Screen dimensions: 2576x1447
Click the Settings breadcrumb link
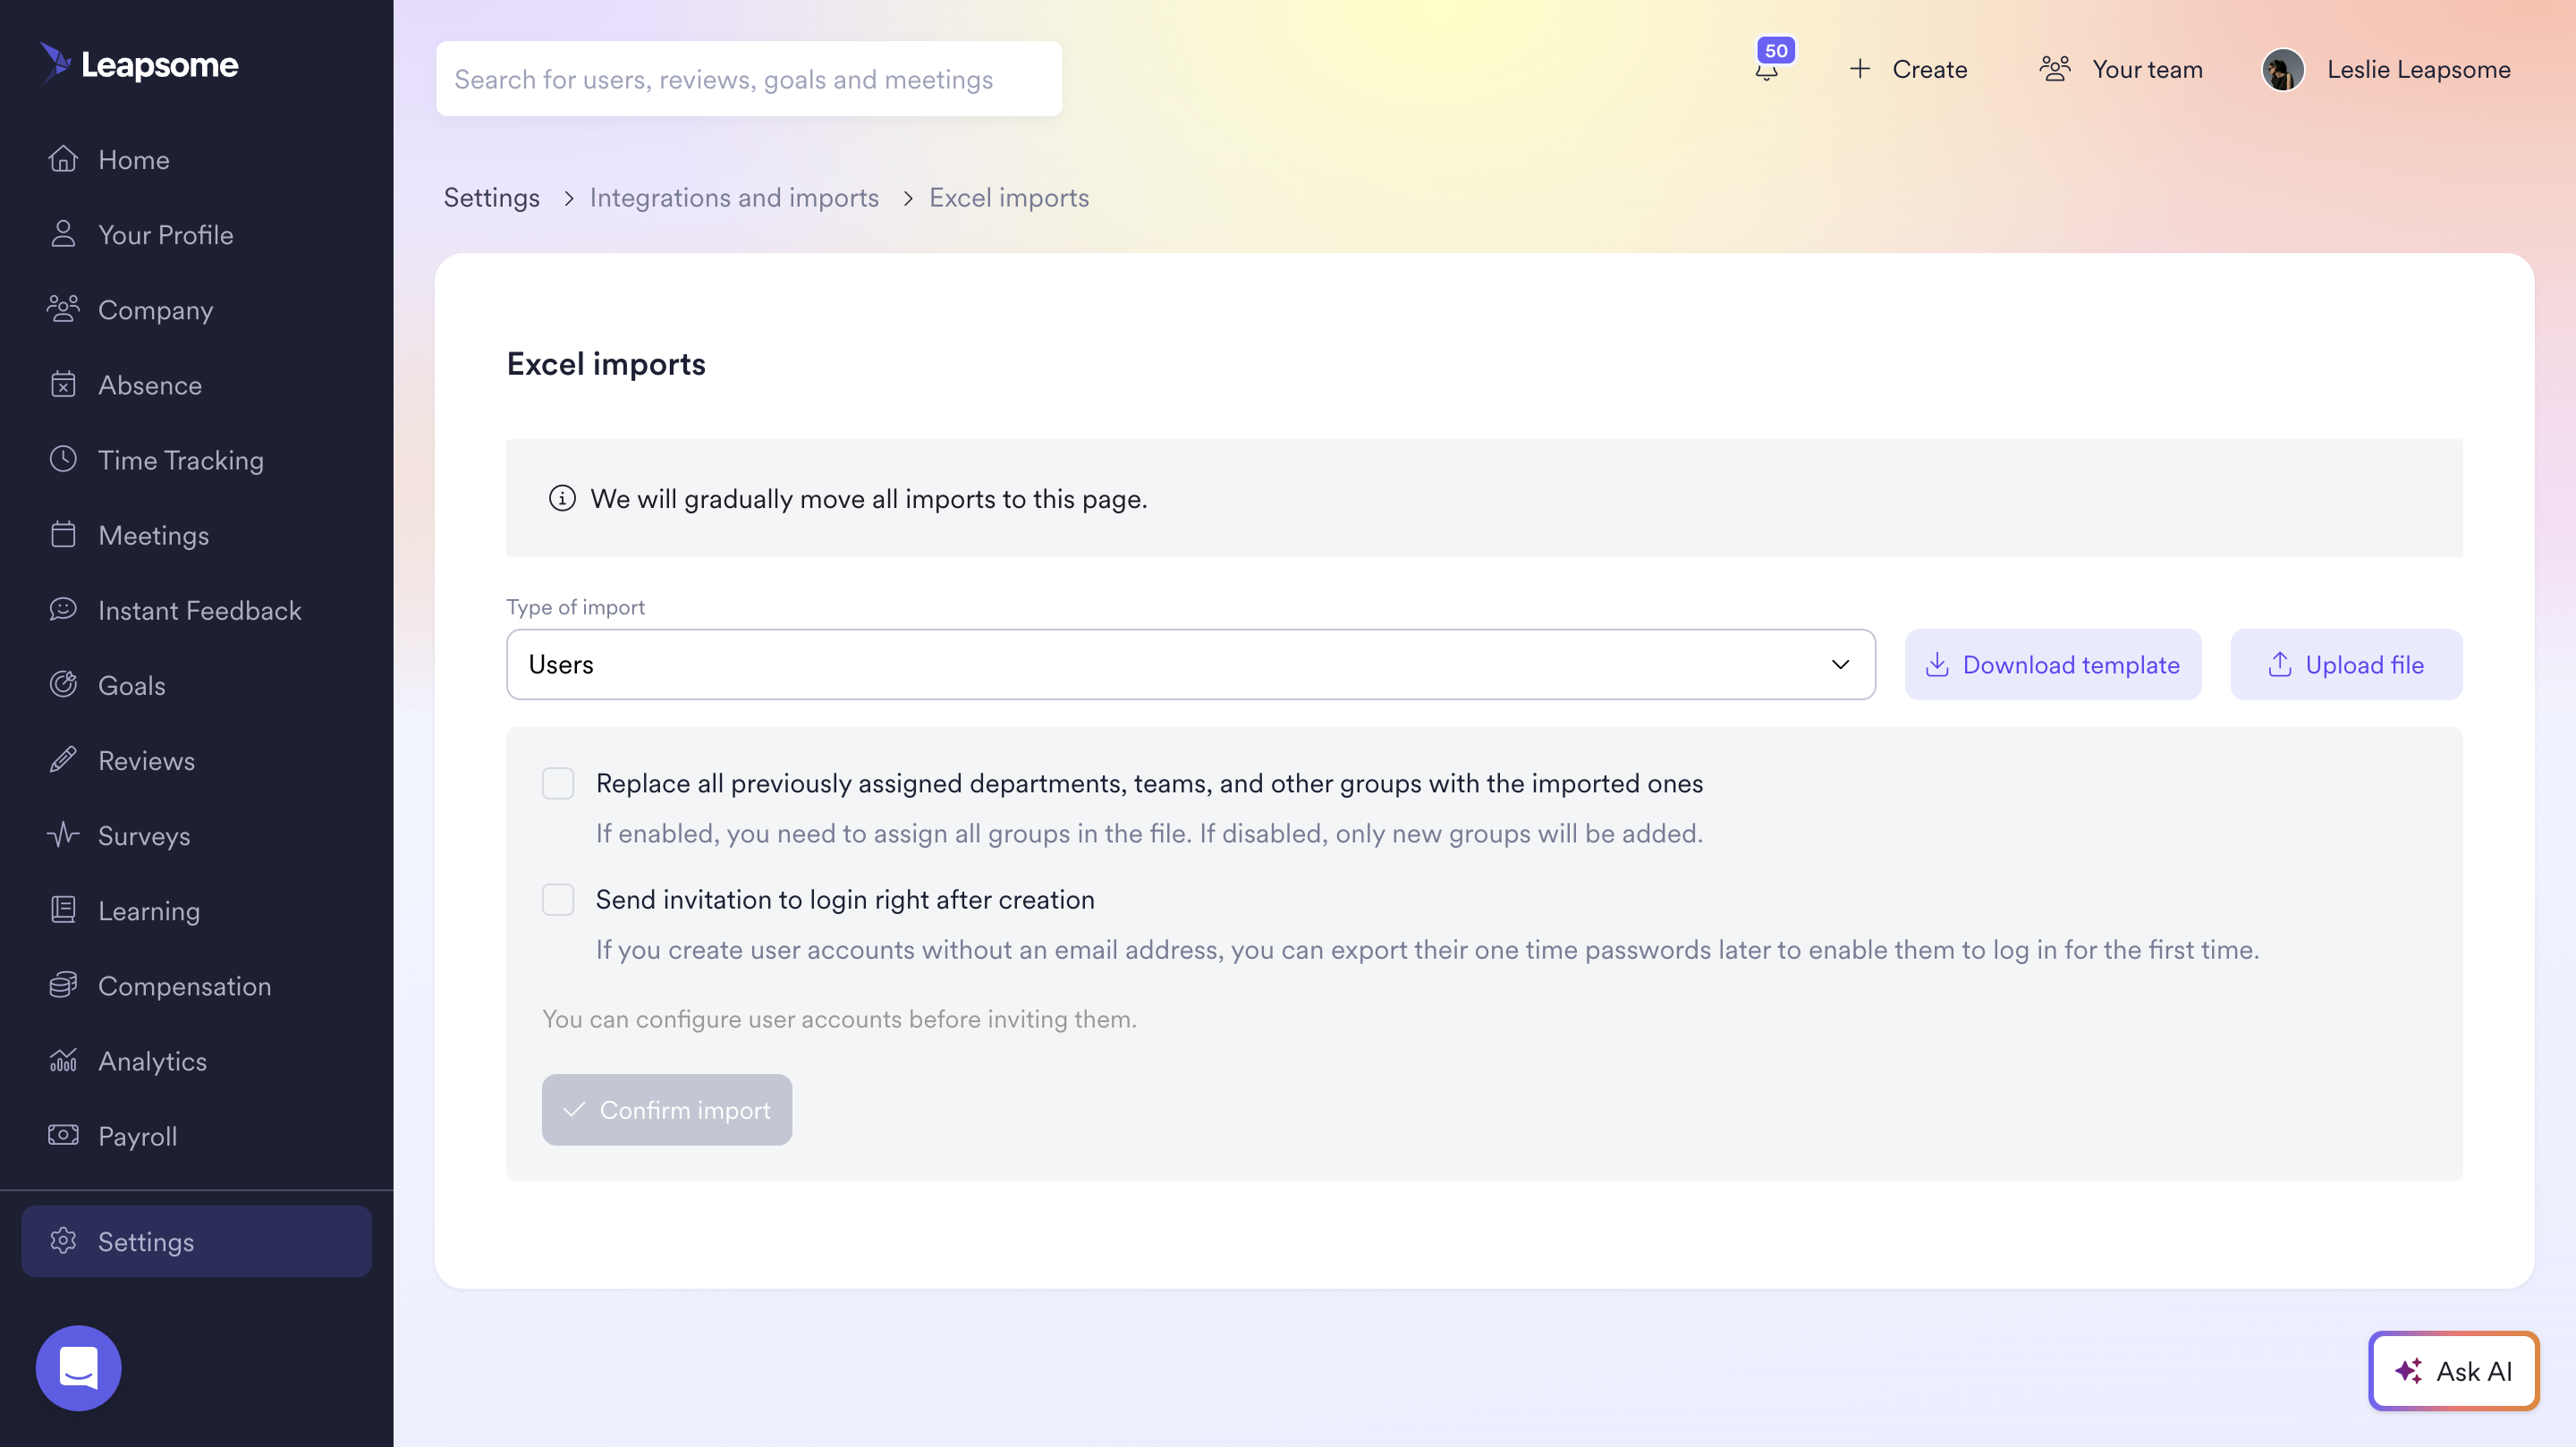pyautogui.click(x=491, y=197)
